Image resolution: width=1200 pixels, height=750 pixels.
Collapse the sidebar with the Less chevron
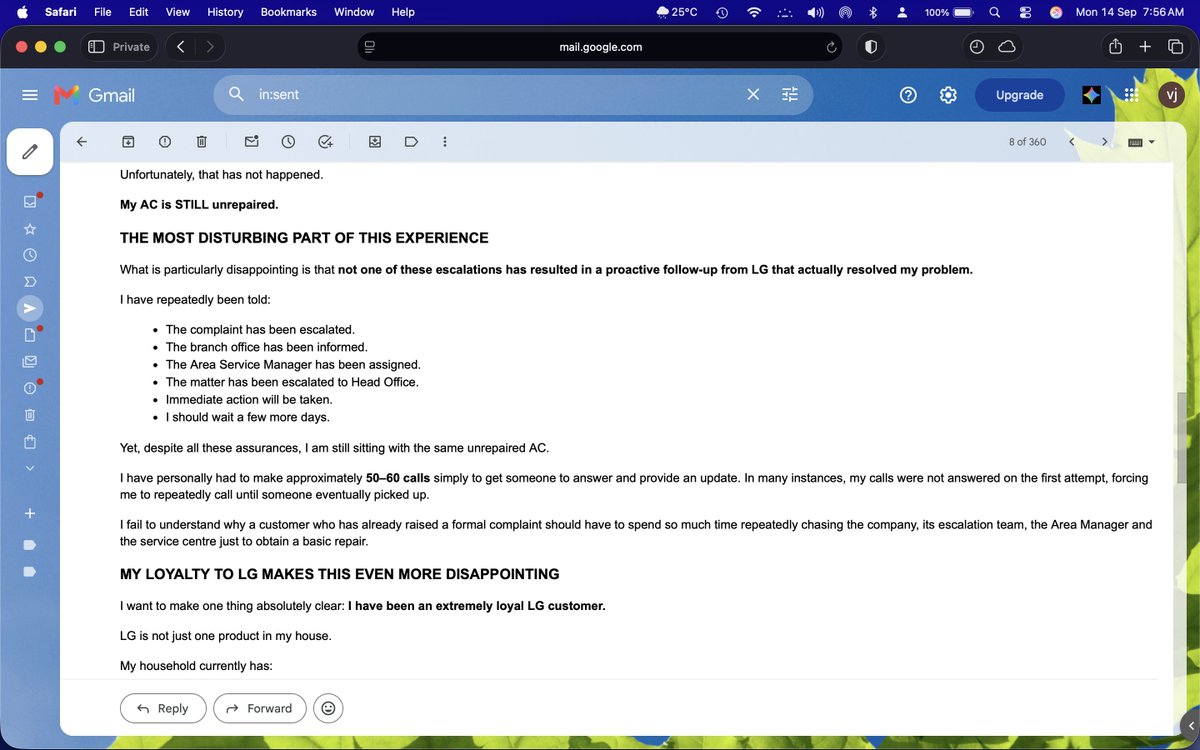point(30,468)
